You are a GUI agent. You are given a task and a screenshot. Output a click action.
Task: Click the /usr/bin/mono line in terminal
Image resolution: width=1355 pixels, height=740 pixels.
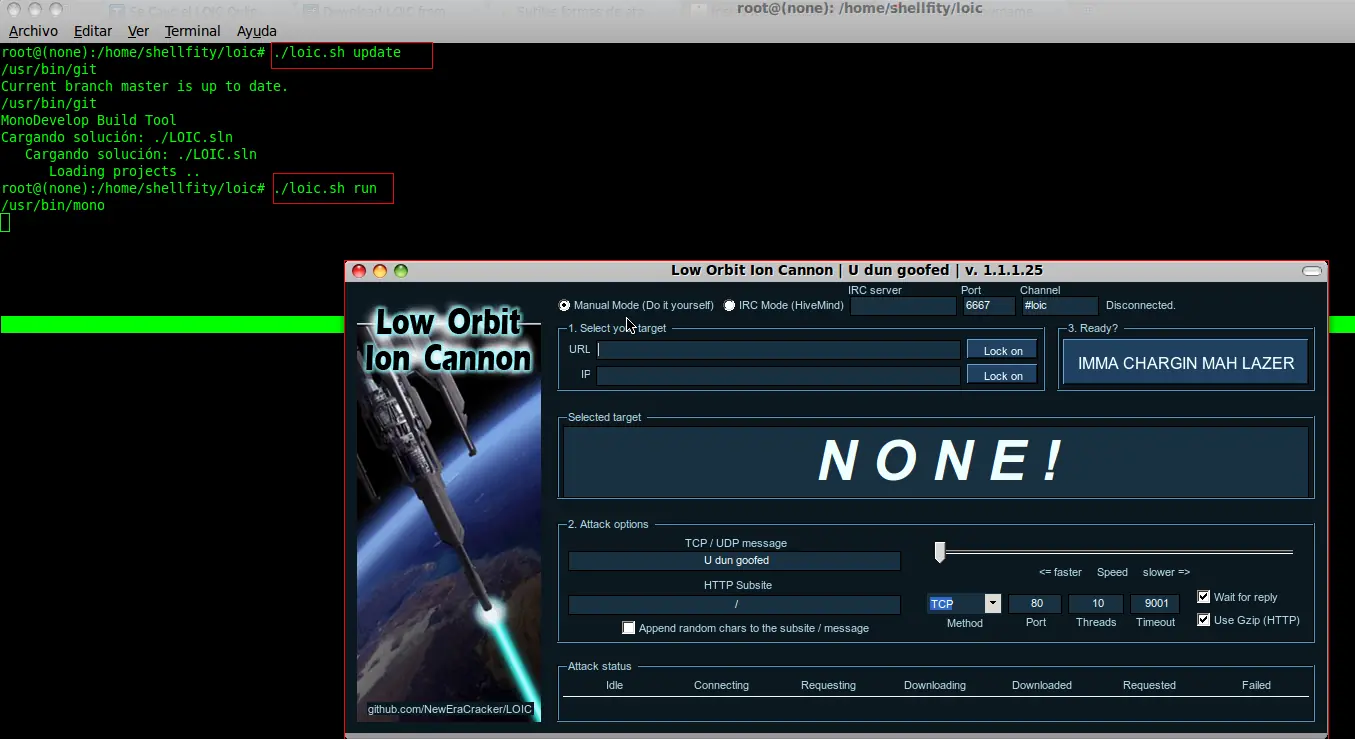pyautogui.click(x=52, y=205)
